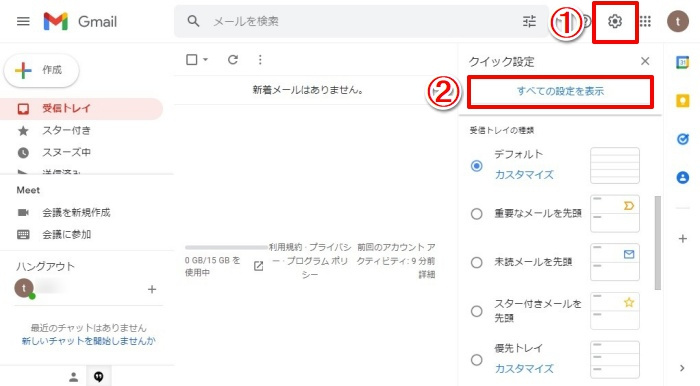Screen dimensions: 700x386
Task: Show search options filter icon
Action: click(x=529, y=21)
